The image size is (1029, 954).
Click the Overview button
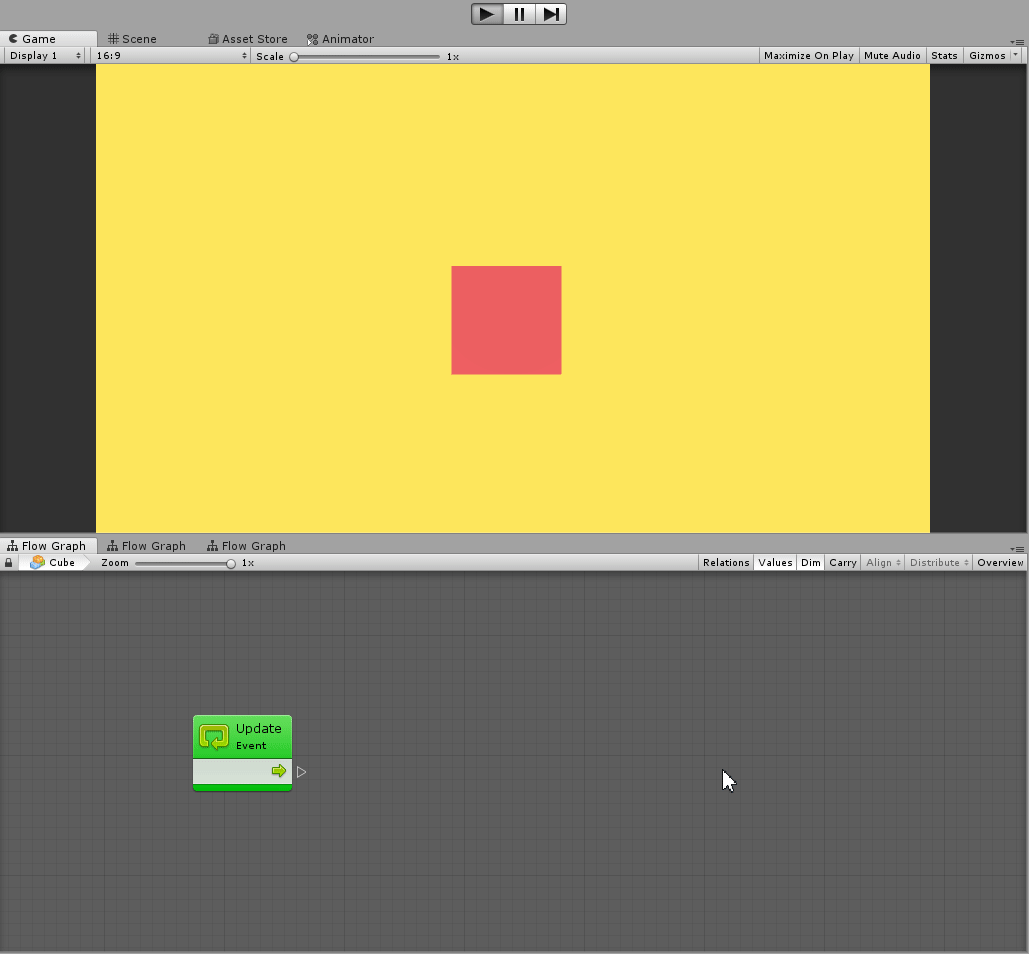pyautogui.click(x=1000, y=563)
